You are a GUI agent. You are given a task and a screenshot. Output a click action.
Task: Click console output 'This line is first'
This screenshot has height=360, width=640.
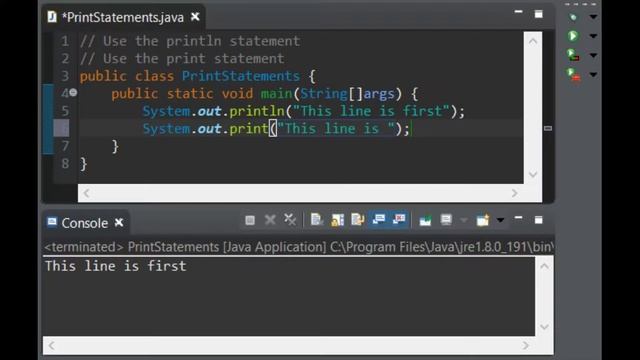(116, 266)
